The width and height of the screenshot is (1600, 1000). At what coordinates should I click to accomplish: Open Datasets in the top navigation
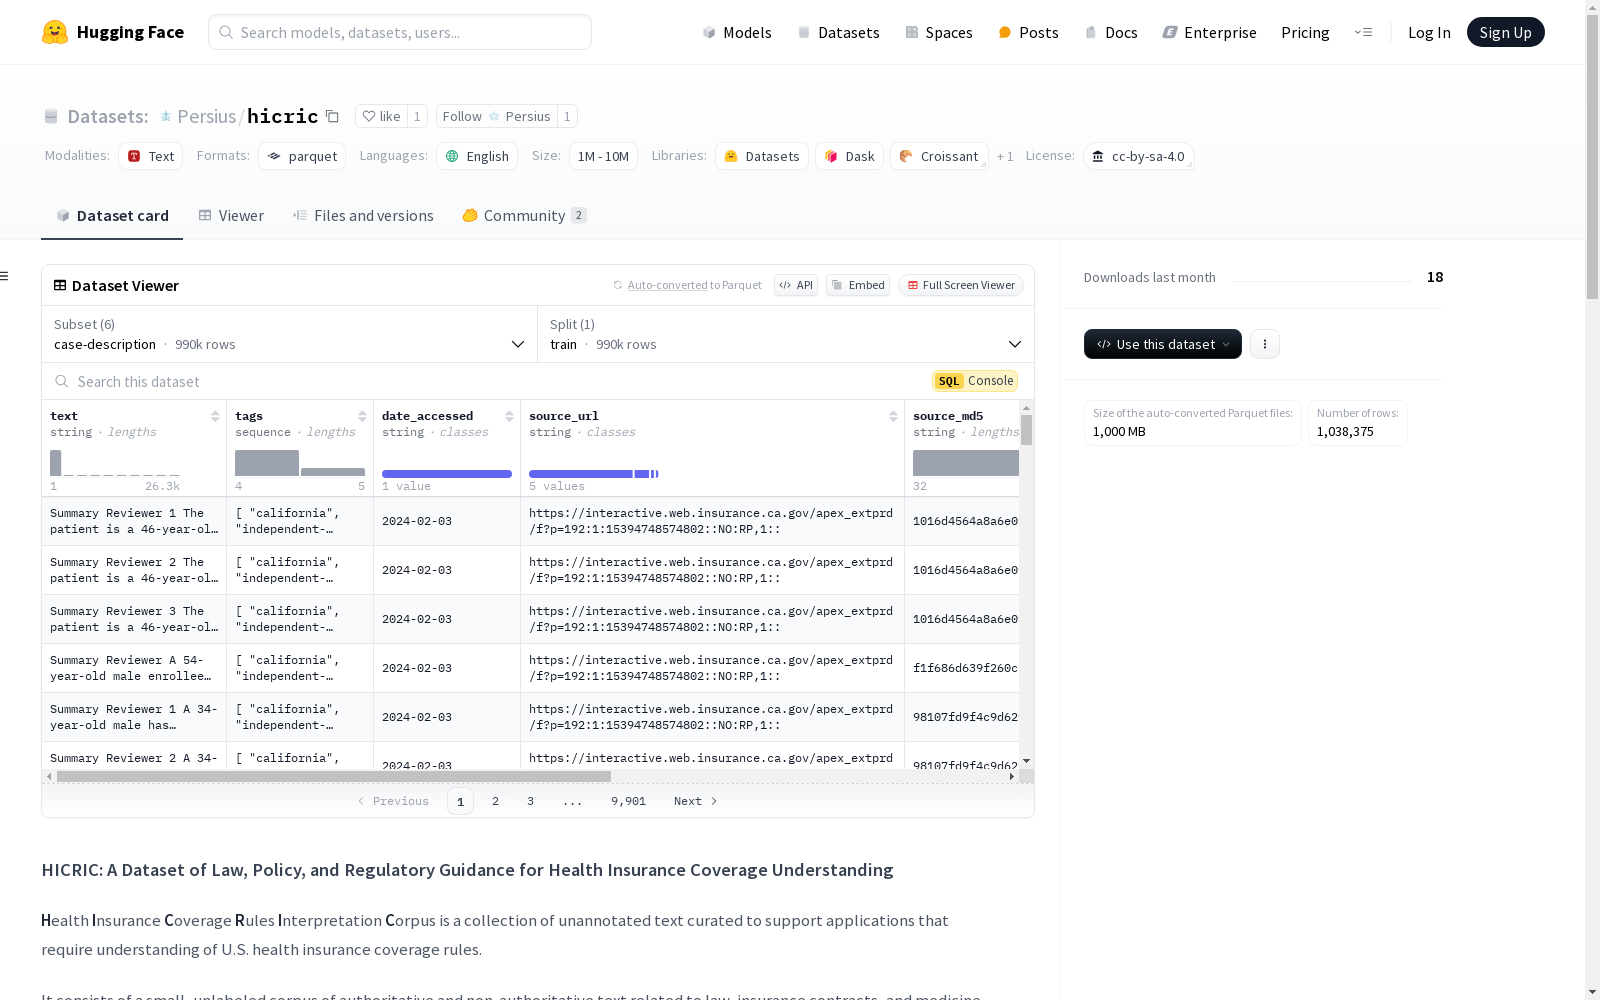[838, 32]
